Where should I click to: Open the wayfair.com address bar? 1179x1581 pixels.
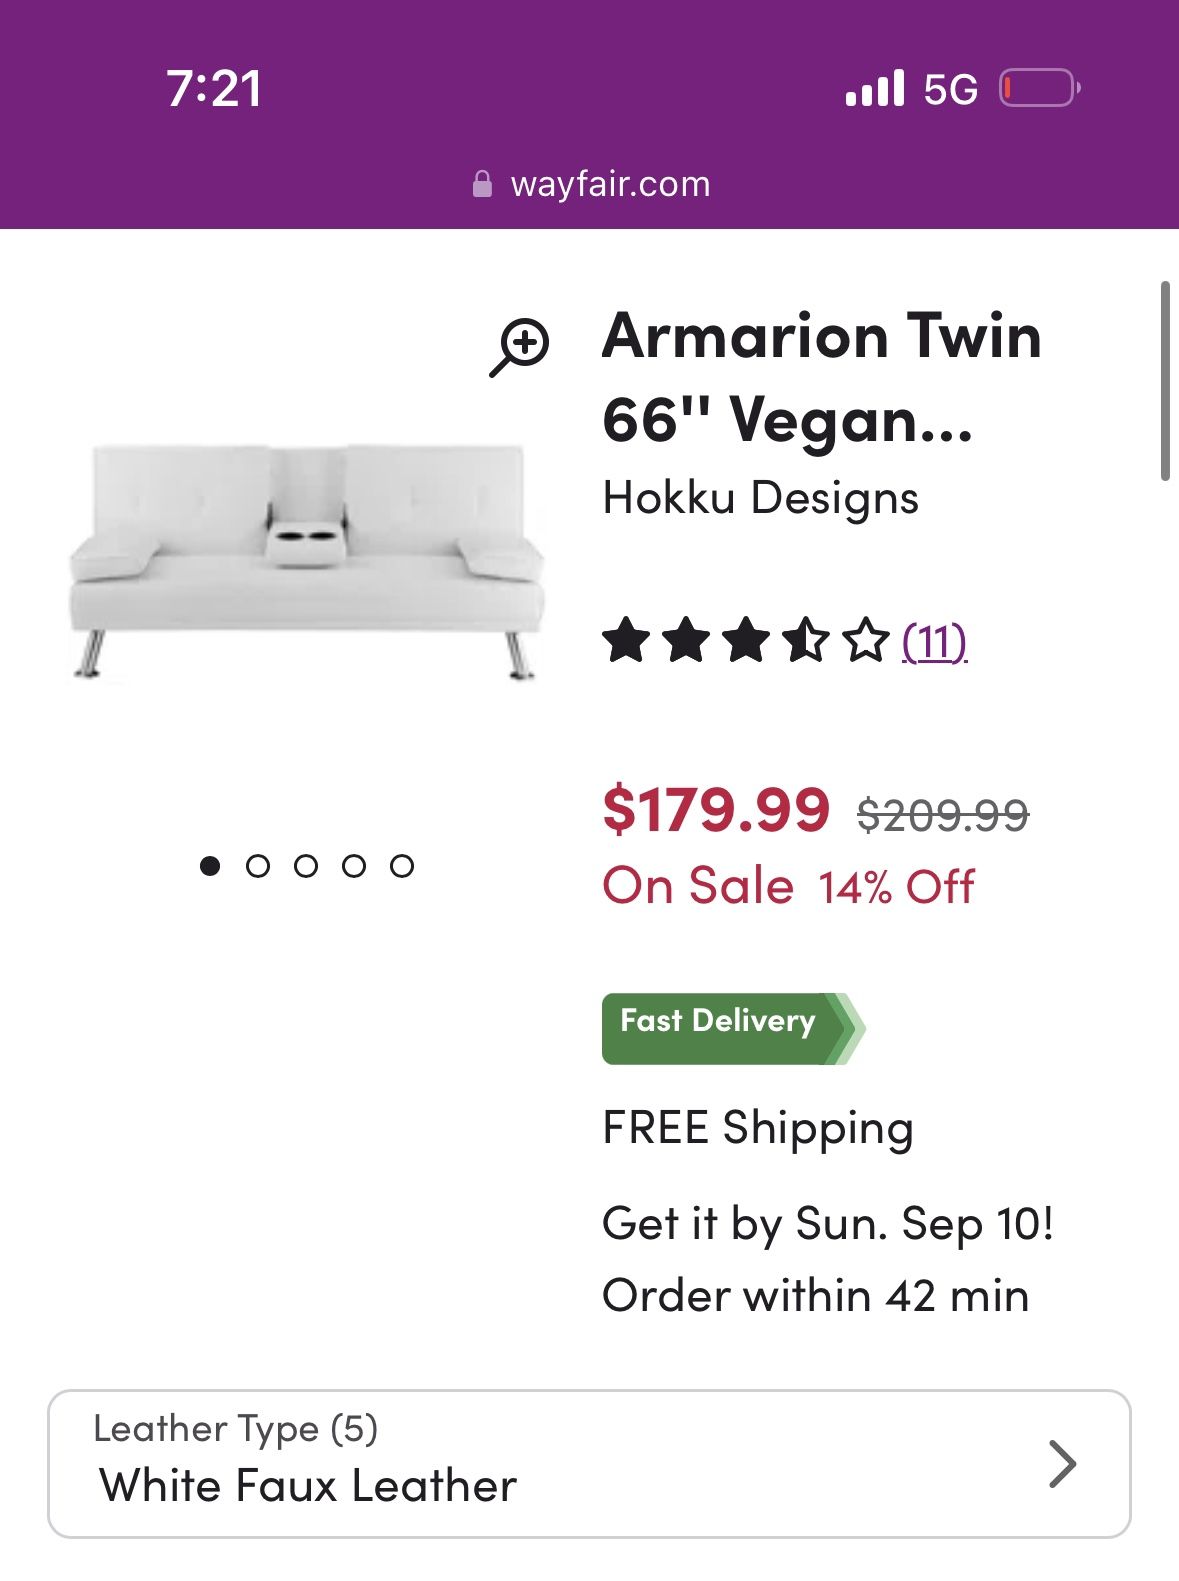coord(608,183)
